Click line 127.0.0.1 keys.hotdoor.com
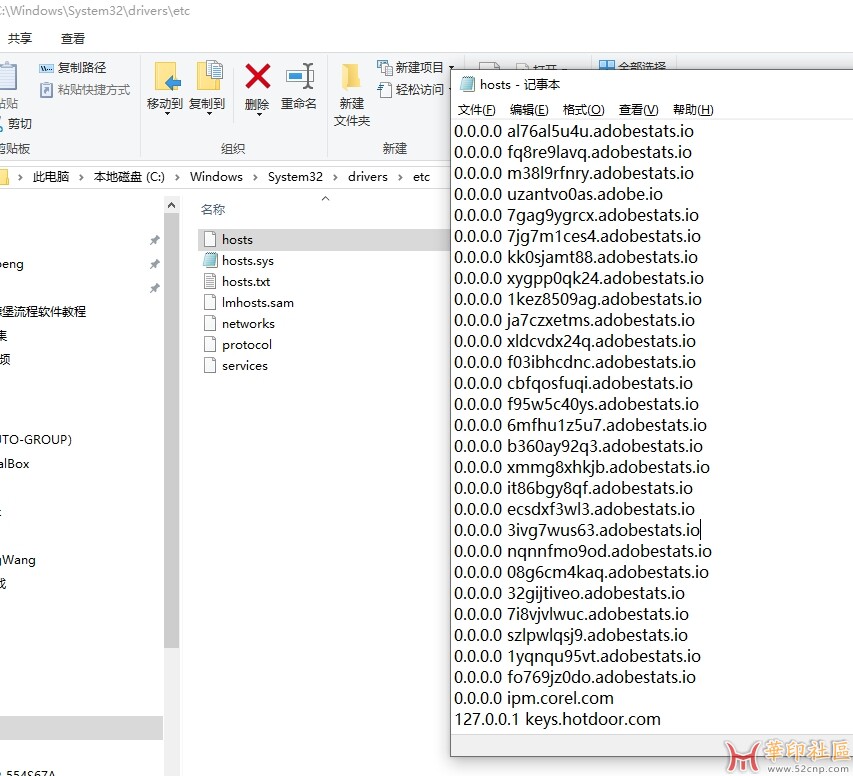Image resolution: width=853 pixels, height=776 pixels. pos(557,719)
